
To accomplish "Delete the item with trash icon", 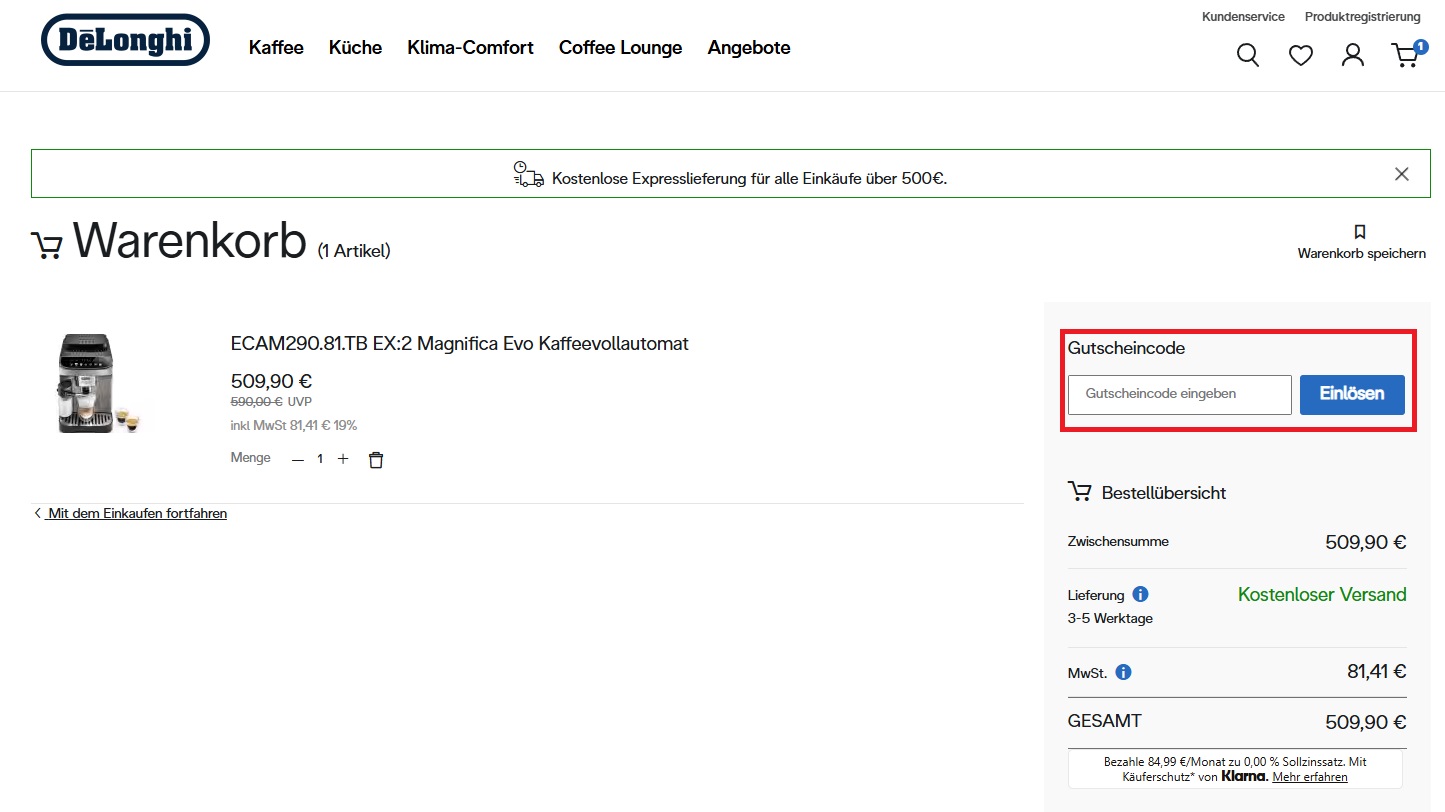I will tap(376, 460).
